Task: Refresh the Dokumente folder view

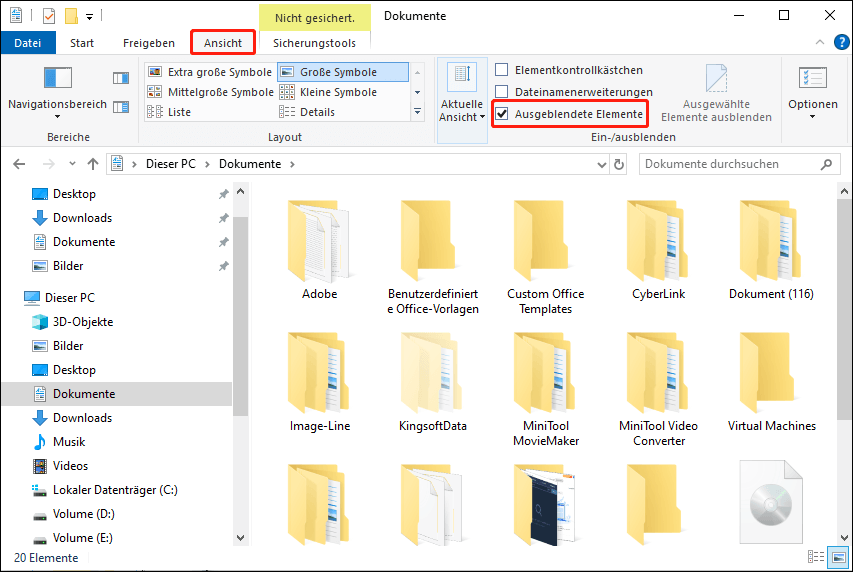Action: [x=619, y=164]
